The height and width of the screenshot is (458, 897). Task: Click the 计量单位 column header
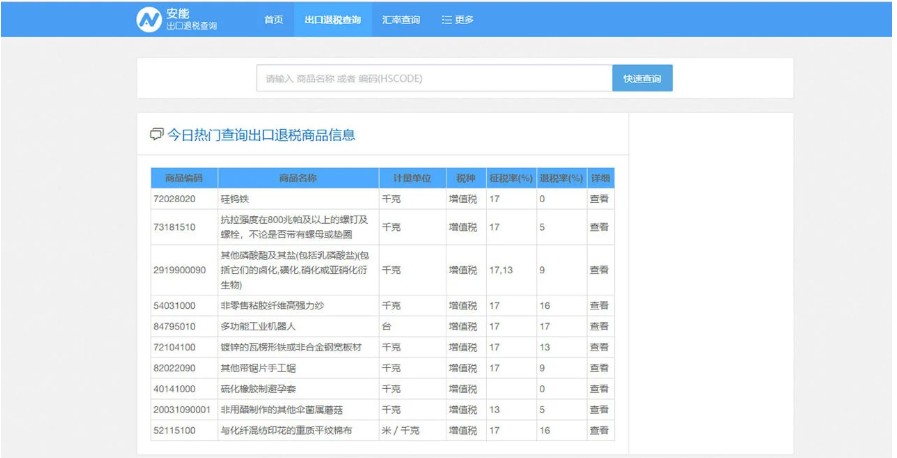point(412,178)
